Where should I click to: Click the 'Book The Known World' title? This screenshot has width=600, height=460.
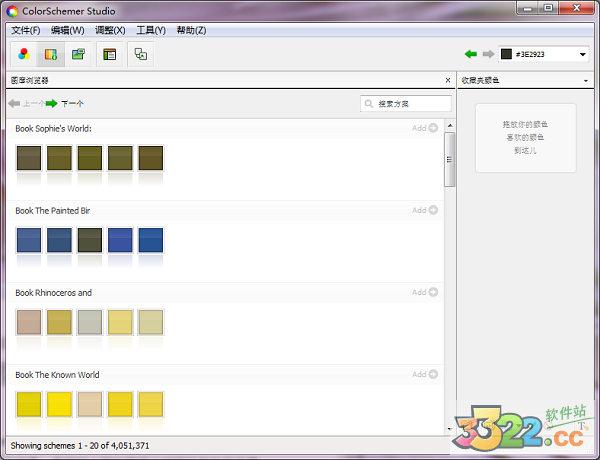click(x=57, y=375)
